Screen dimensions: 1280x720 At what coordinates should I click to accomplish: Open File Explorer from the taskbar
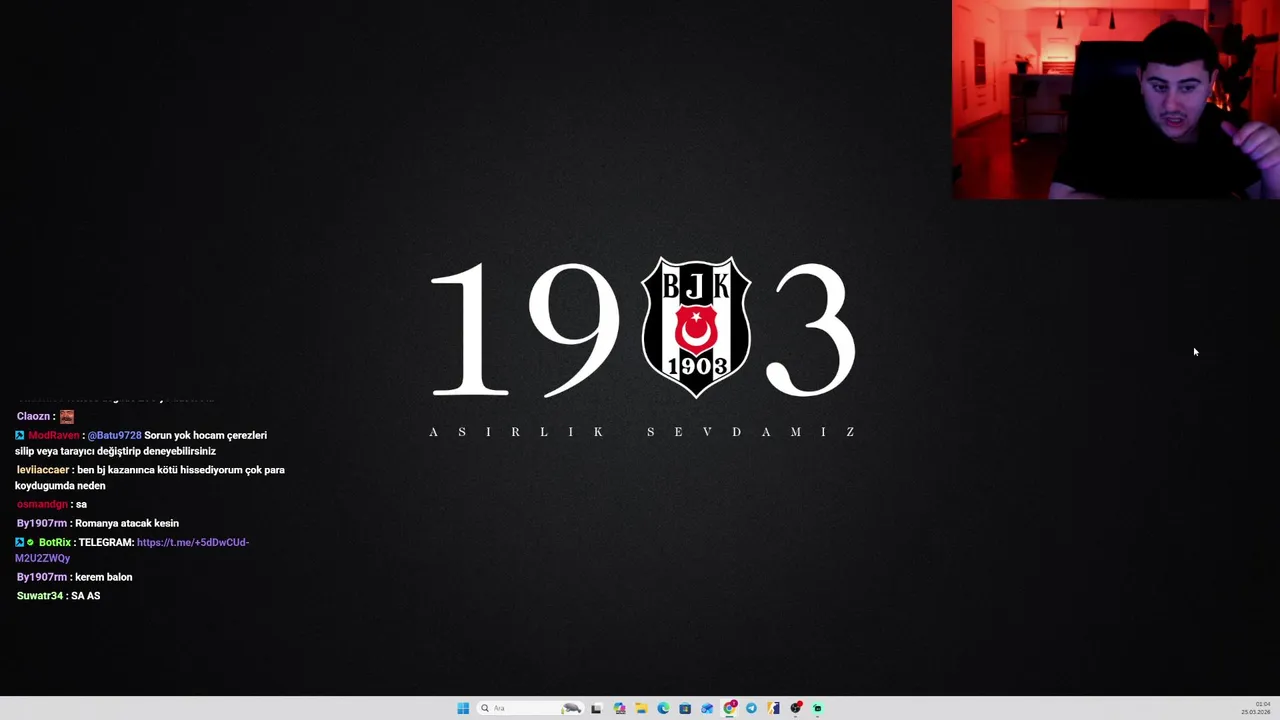pos(641,708)
